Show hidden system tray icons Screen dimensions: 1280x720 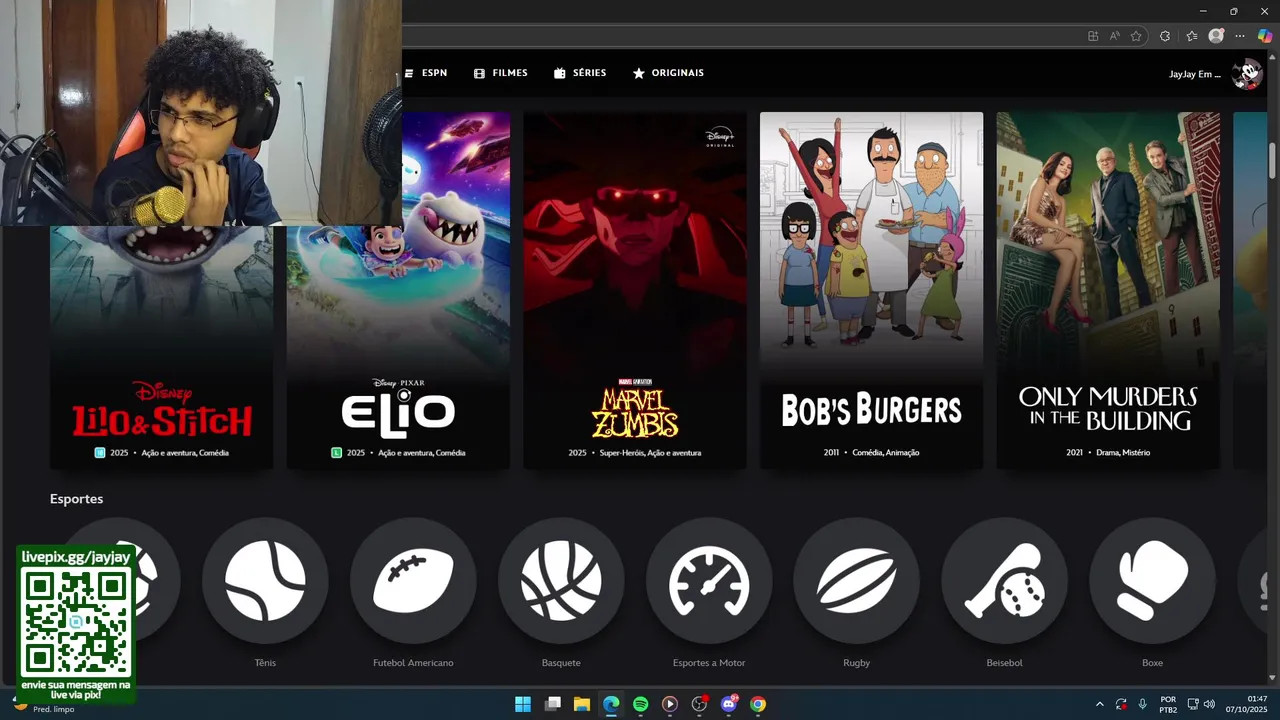(x=1100, y=704)
